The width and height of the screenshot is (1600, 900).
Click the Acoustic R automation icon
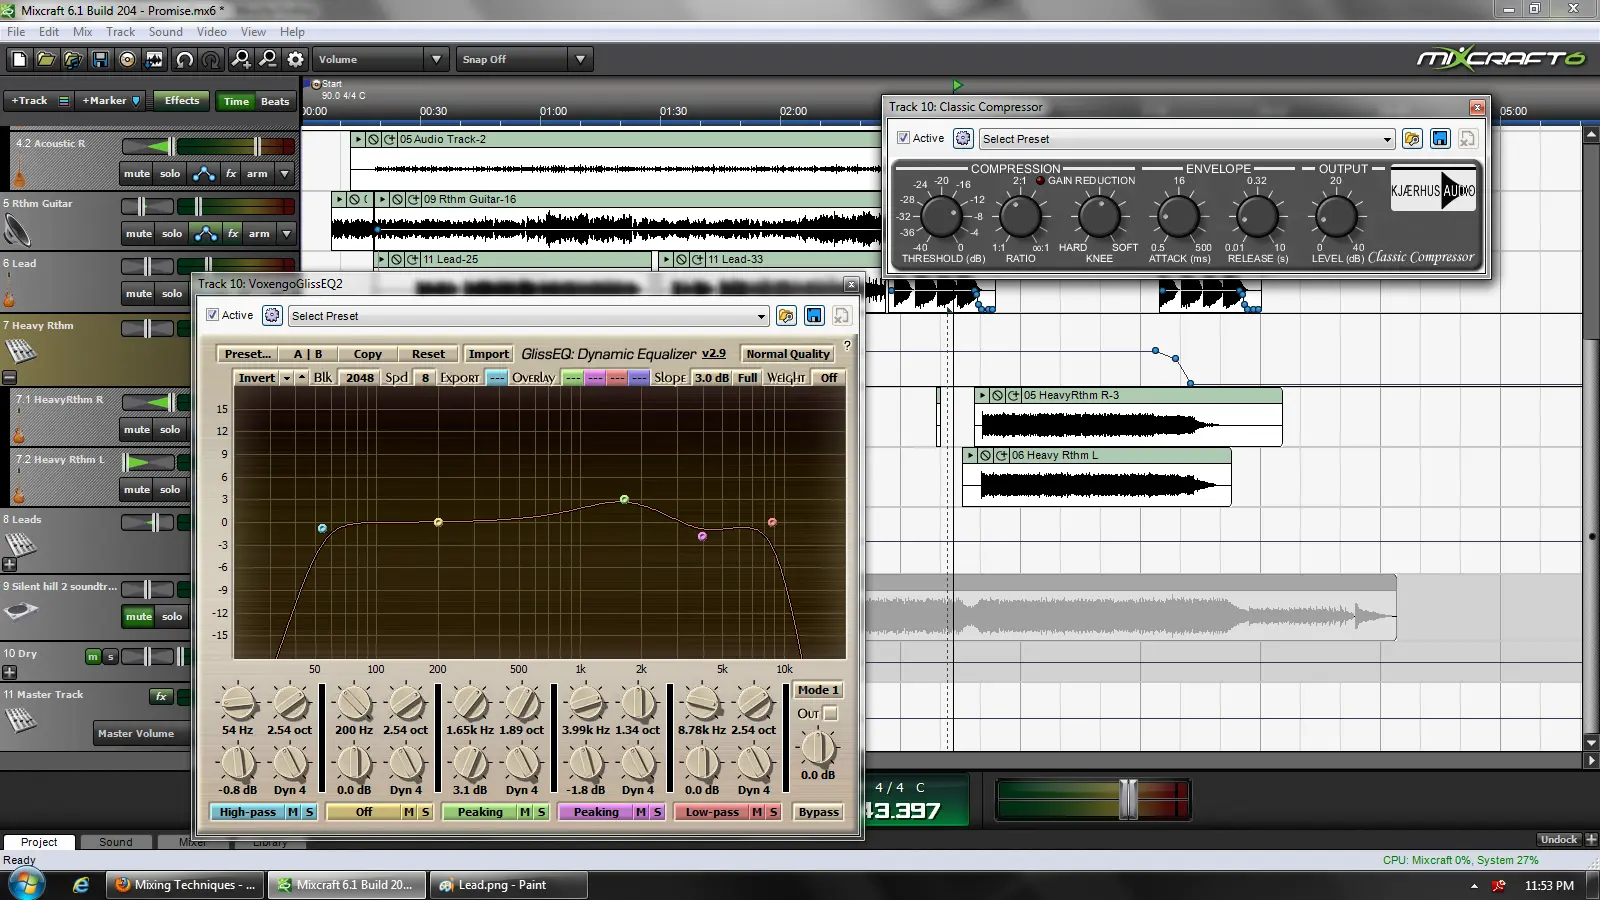pyautogui.click(x=204, y=173)
